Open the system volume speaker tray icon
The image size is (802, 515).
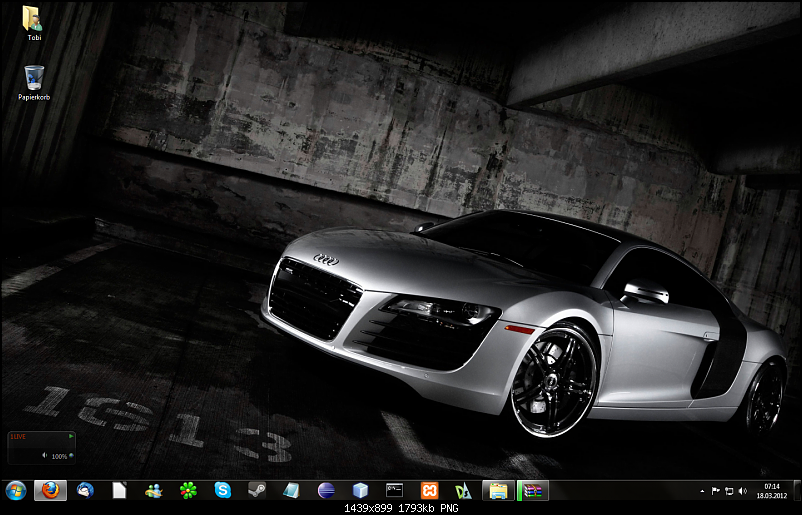pos(743,491)
